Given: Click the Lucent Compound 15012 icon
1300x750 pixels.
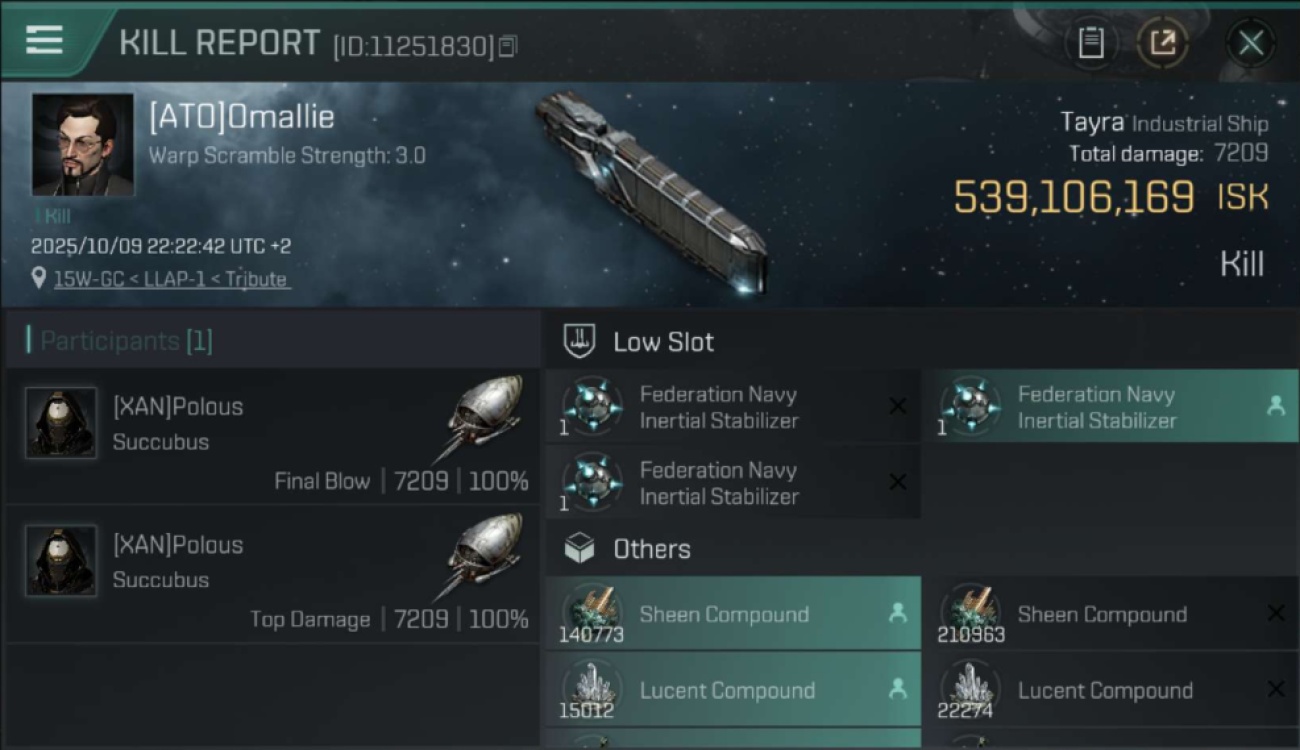Looking at the screenshot, I should (592, 689).
